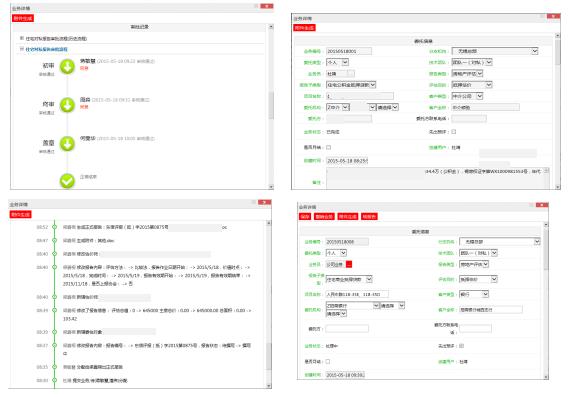Open the 中介公司 customer type dropdown in upper-right form
Image resolution: width=569 pixels, height=397 pixels.
click(x=467, y=96)
